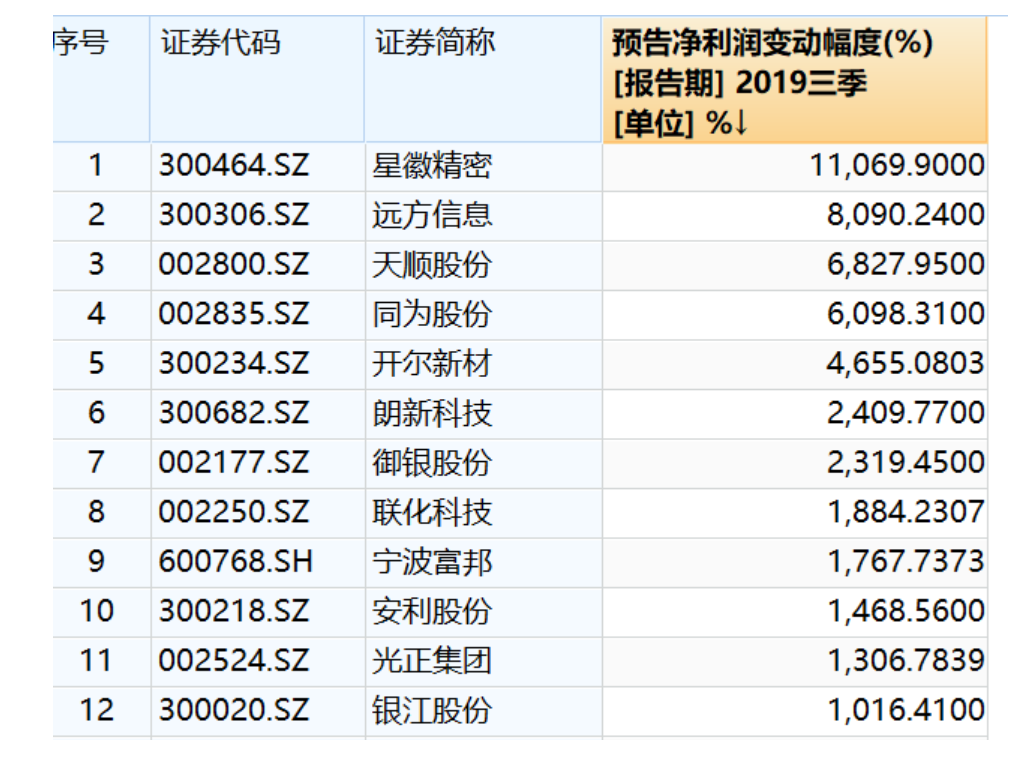Select the value 2,409.7700 for 朗新科技
The height and width of the screenshot is (761, 1034).
[x=905, y=413]
